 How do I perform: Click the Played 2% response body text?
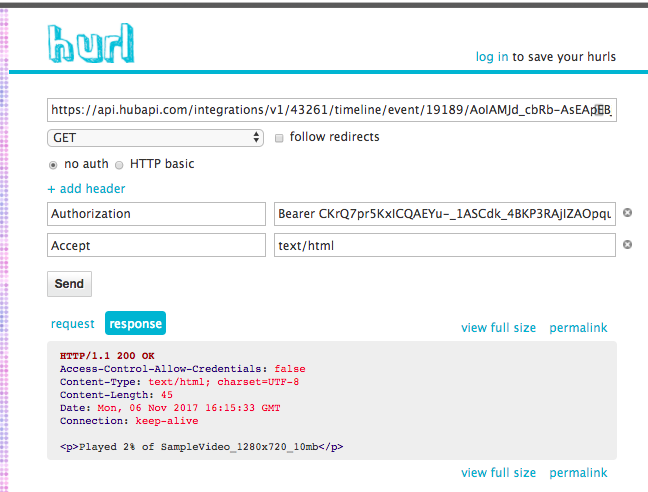202,447
